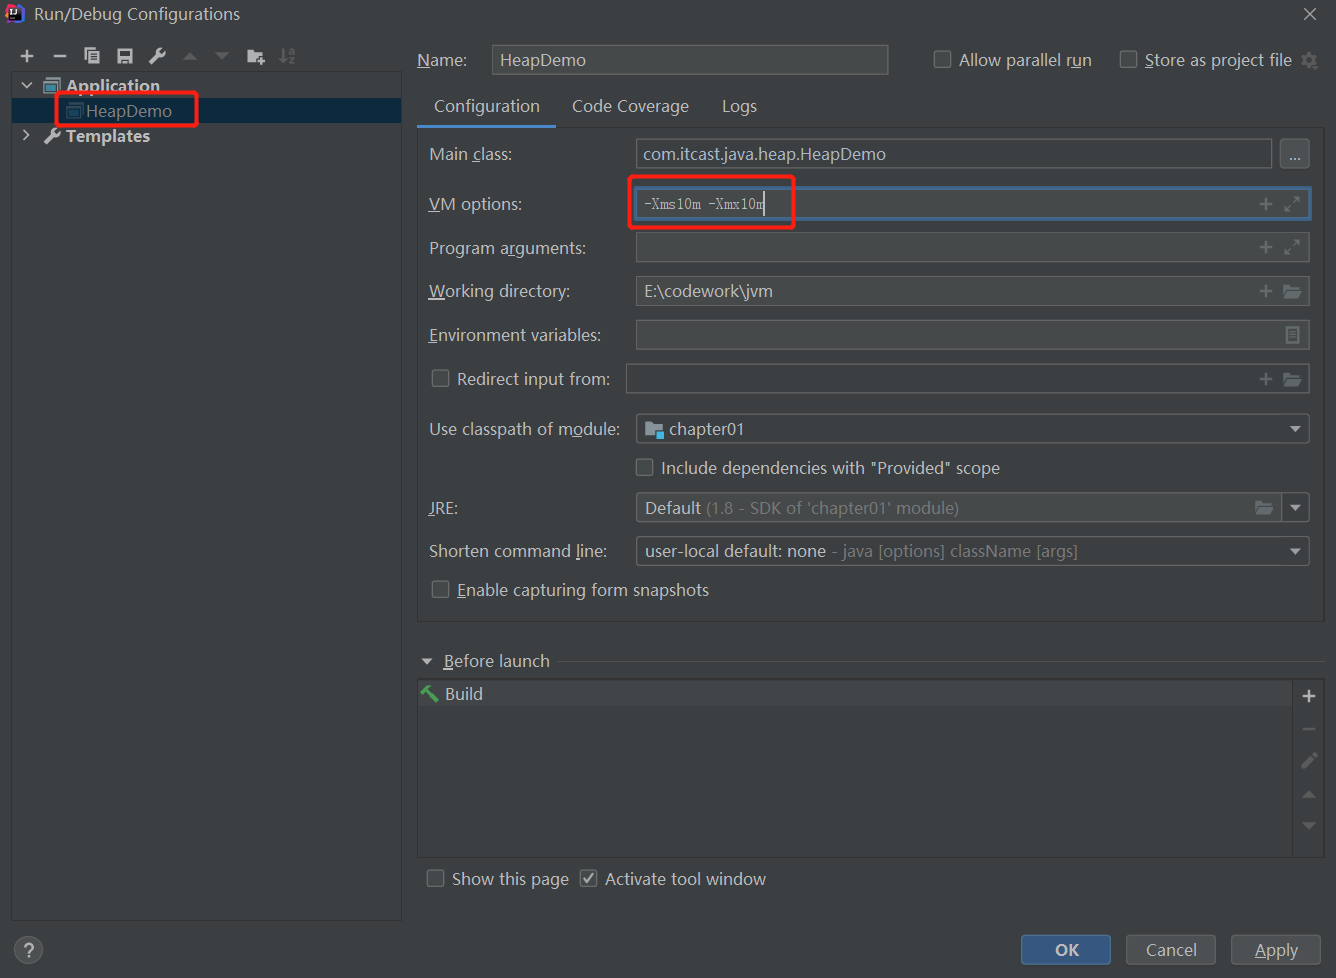The height and width of the screenshot is (978, 1336).
Task: Enable Allow parallel run checkbox
Action: pyautogui.click(x=942, y=60)
